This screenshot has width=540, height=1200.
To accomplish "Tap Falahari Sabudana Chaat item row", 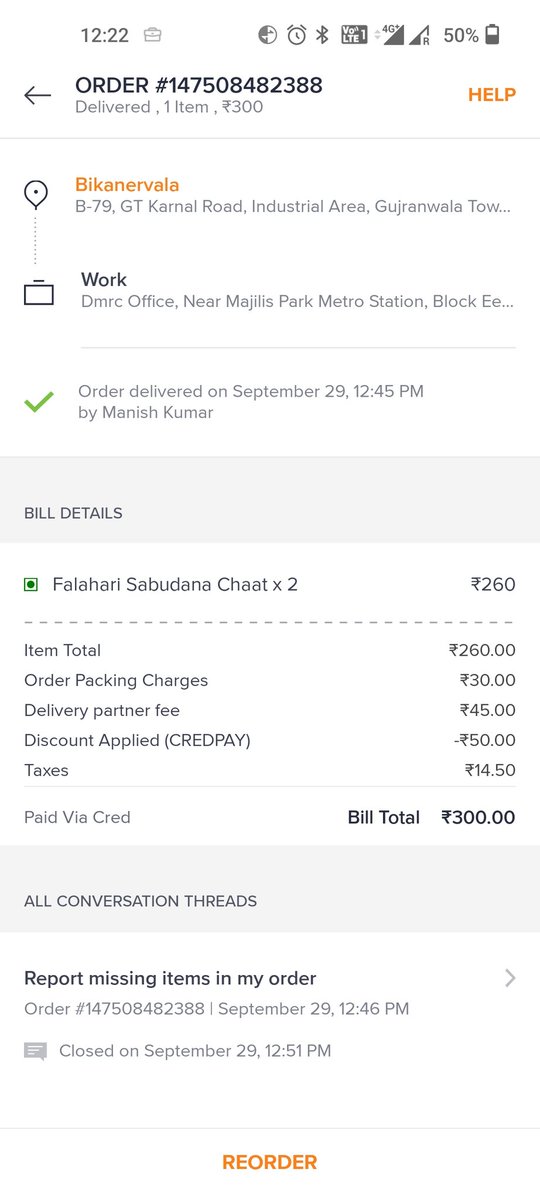I will tap(270, 584).
